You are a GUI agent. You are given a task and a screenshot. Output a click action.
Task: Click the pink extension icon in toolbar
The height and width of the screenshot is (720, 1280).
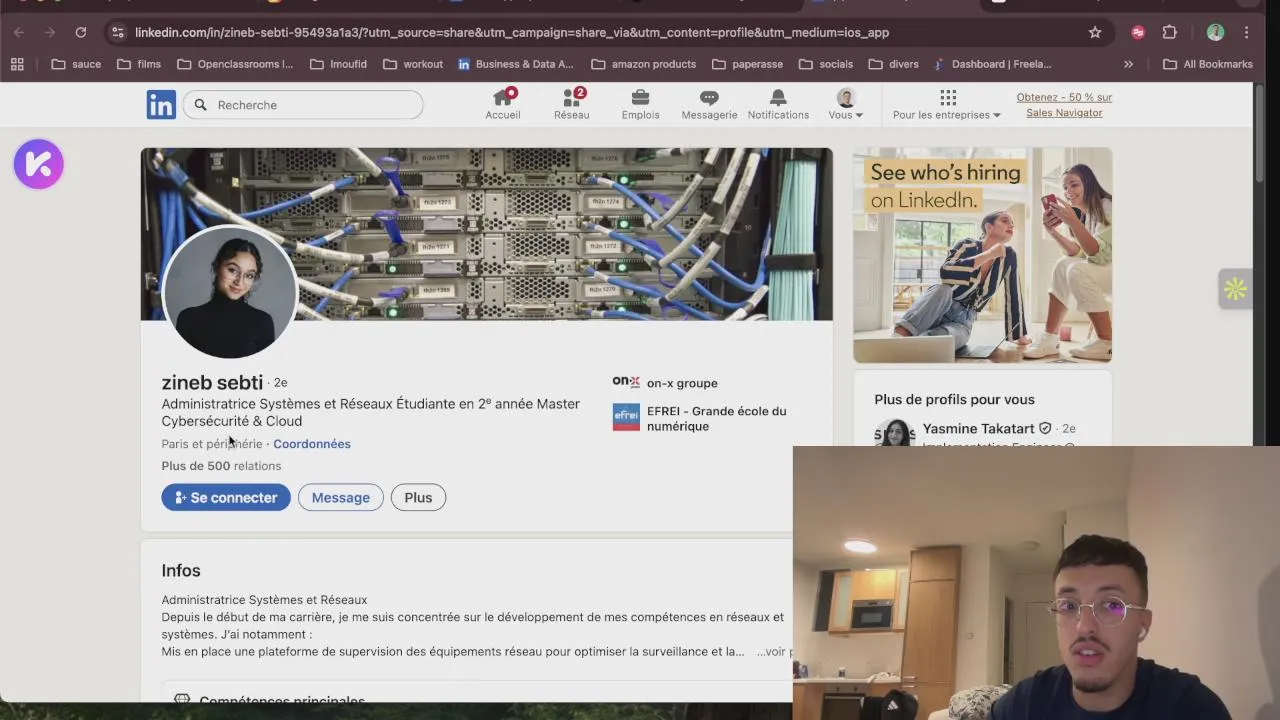1138,32
